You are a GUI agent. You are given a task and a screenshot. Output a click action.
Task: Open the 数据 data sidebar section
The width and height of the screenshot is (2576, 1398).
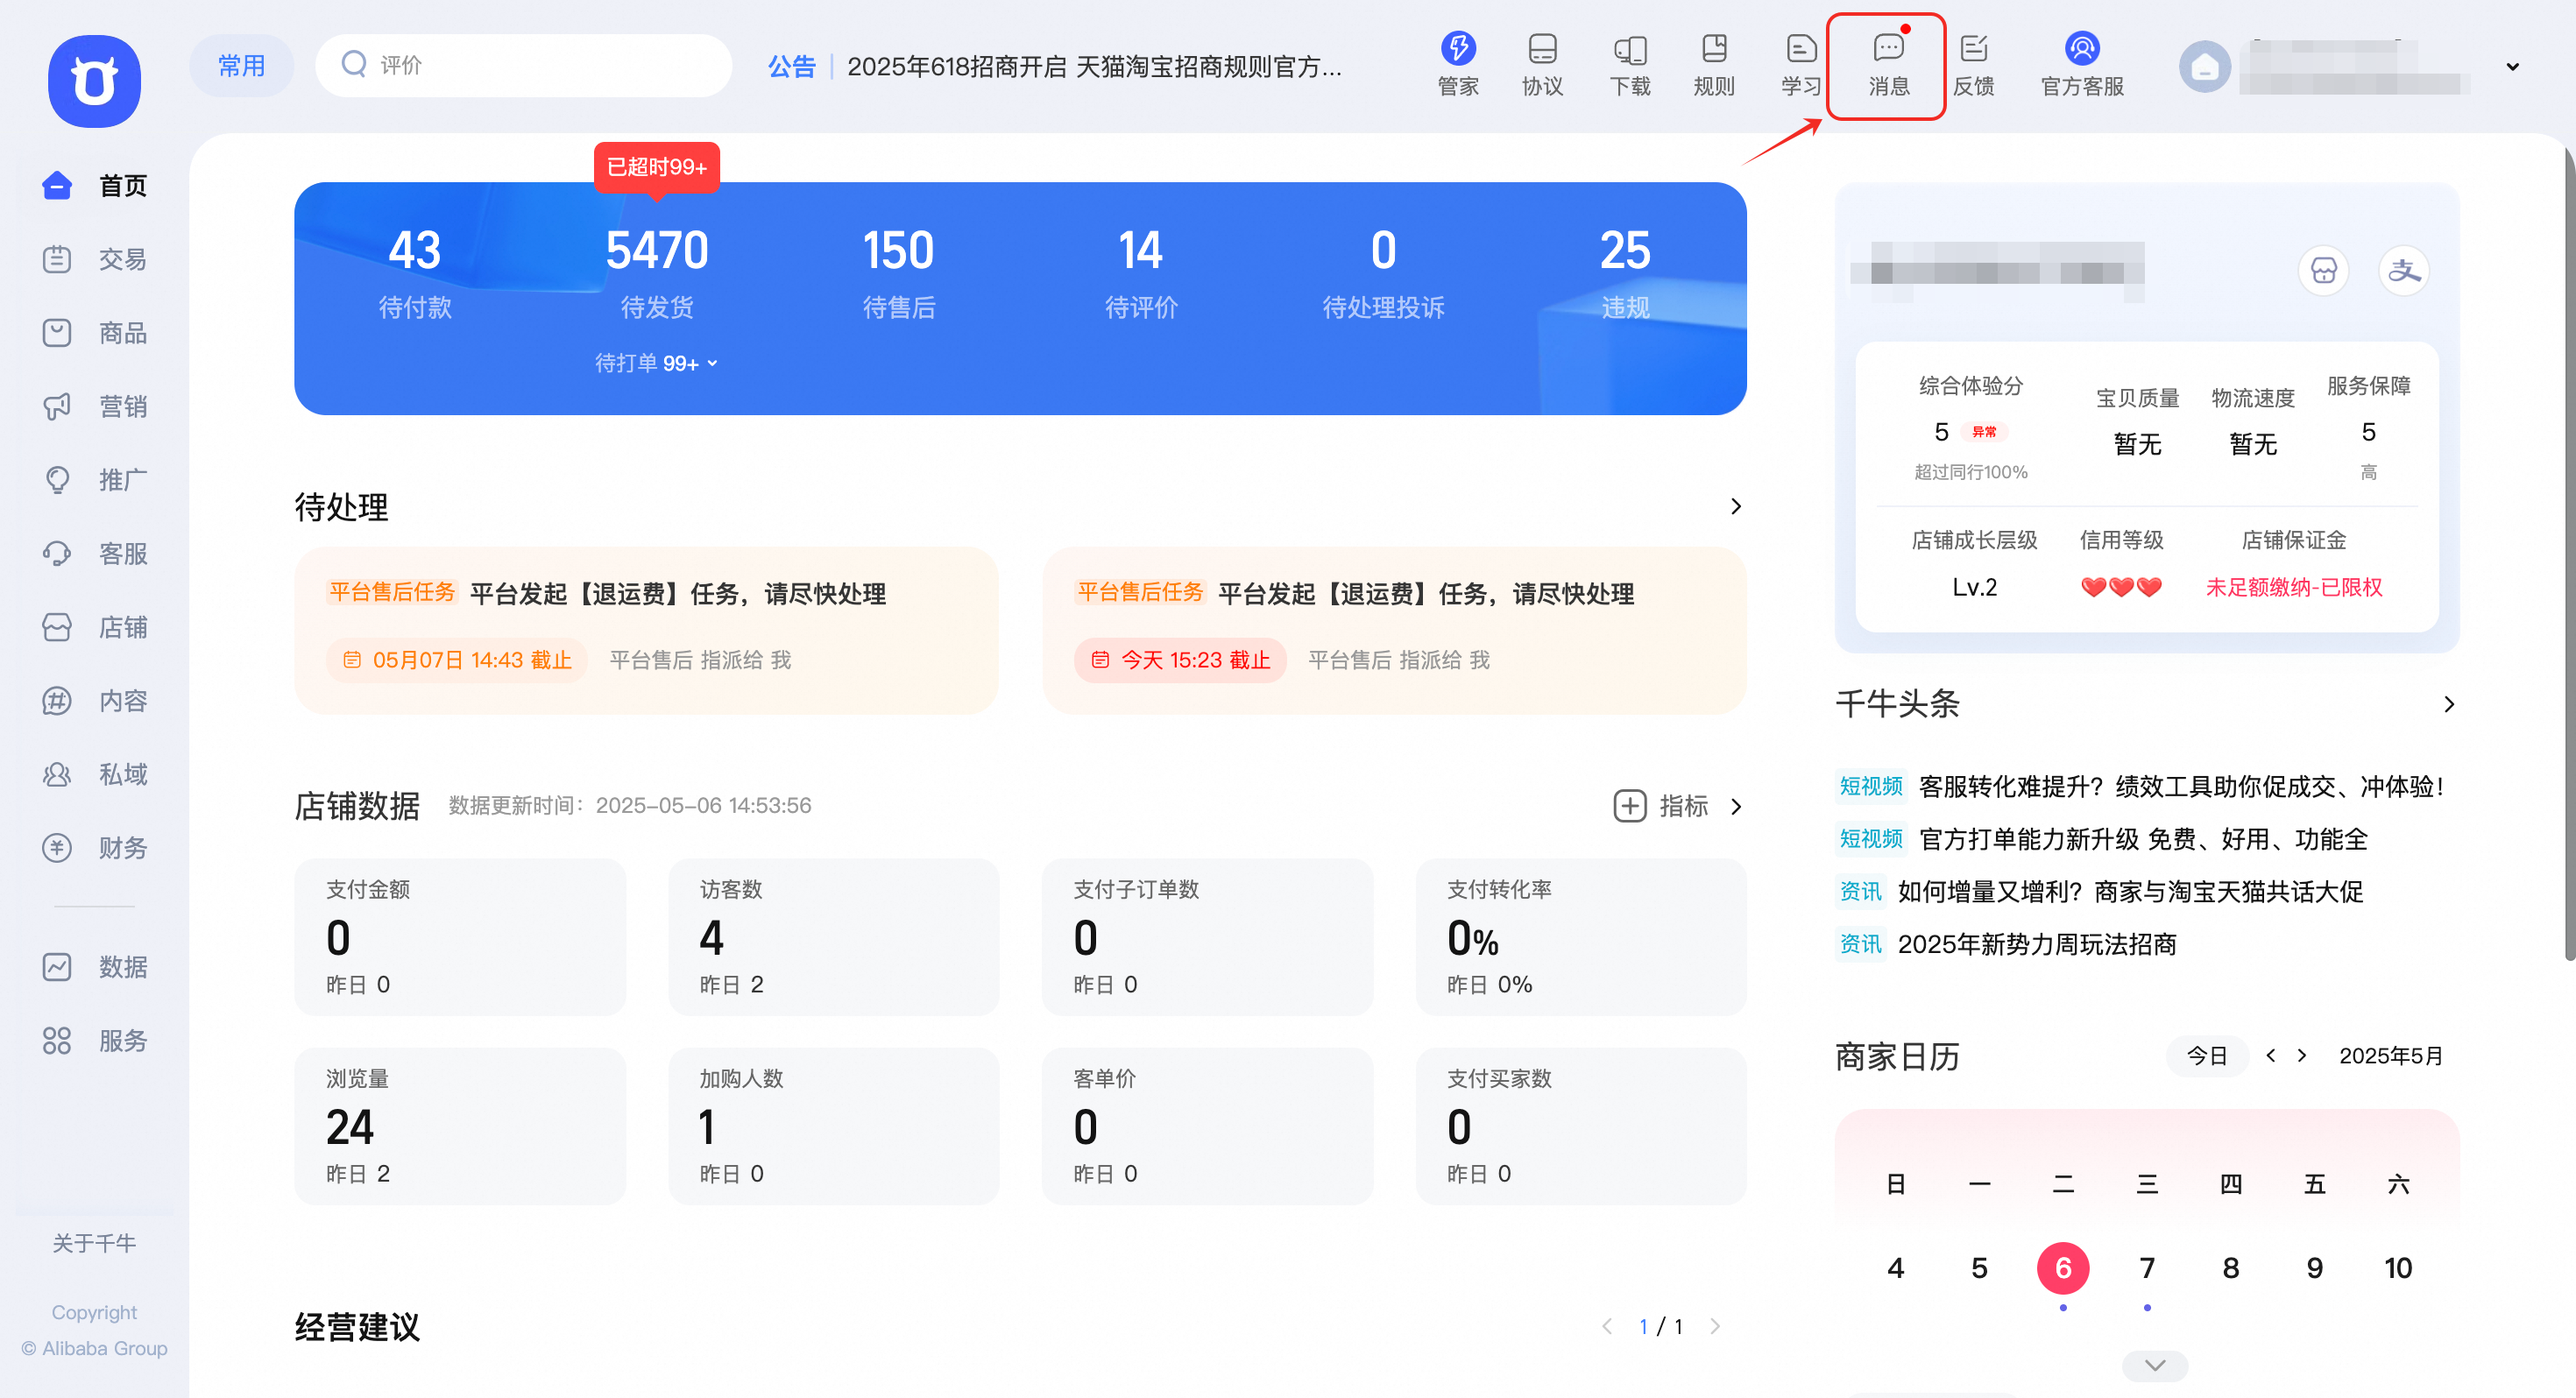(95, 967)
